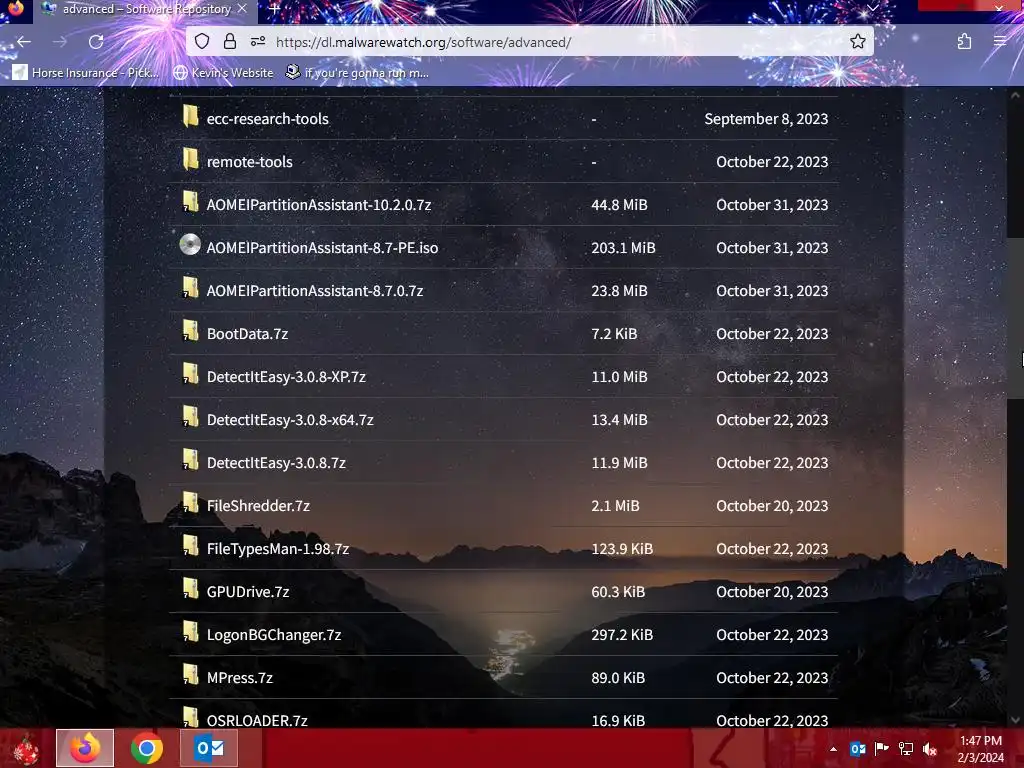
Task: Download AOMEIPartitionAssistant-8.7.0.7z
Action: point(315,291)
